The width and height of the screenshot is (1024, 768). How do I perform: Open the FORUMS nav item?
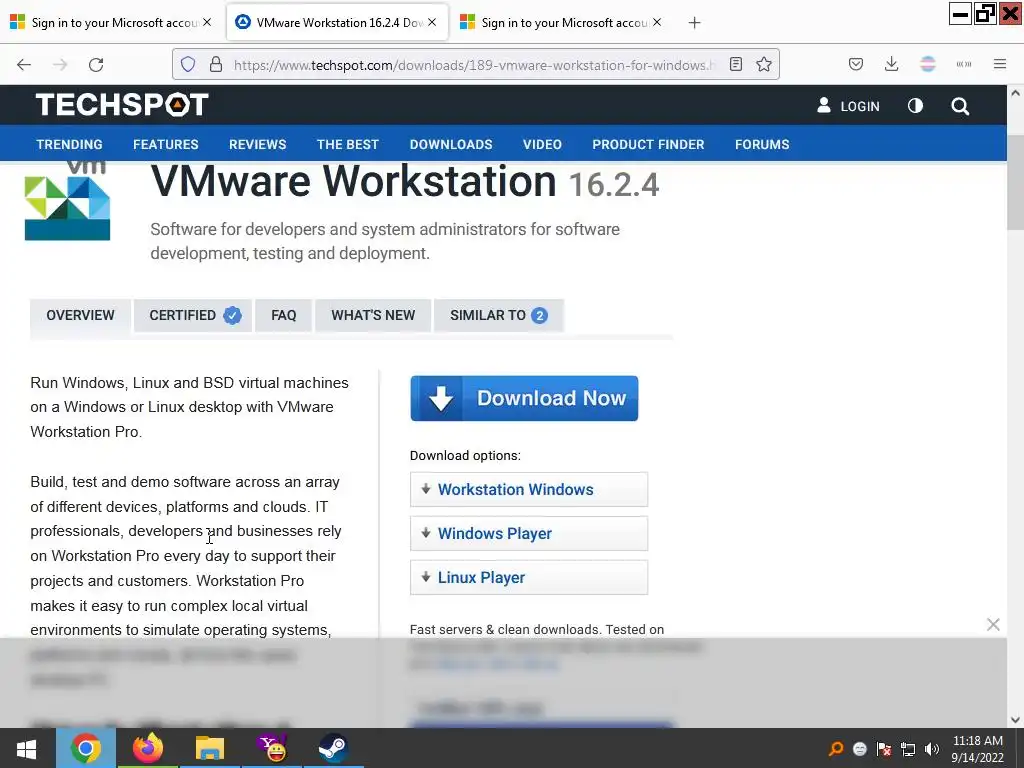point(761,144)
